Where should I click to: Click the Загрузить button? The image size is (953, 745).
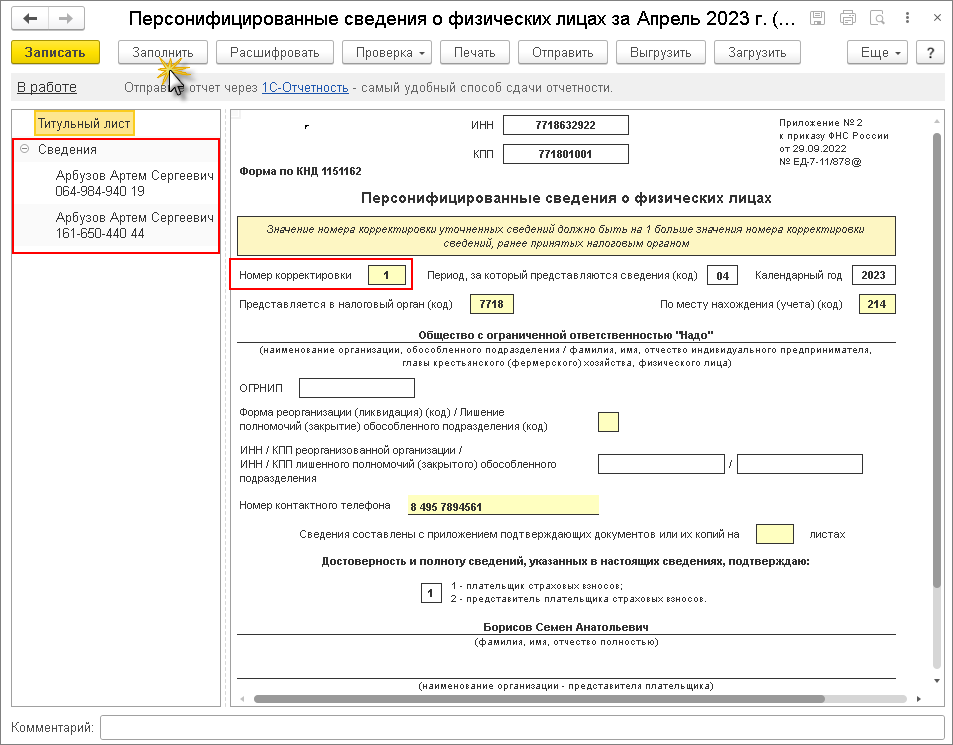pos(757,53)
